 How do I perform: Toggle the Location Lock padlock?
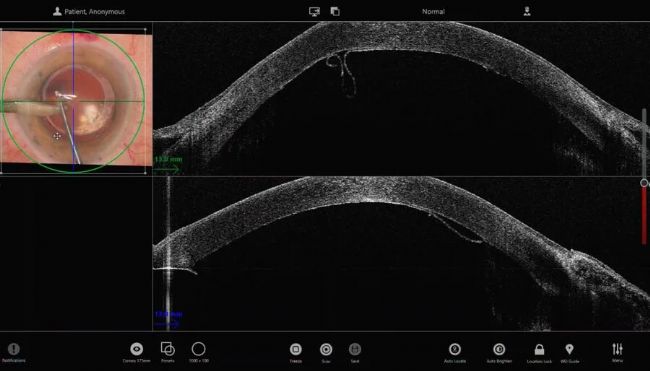click(x=539, y=349)
